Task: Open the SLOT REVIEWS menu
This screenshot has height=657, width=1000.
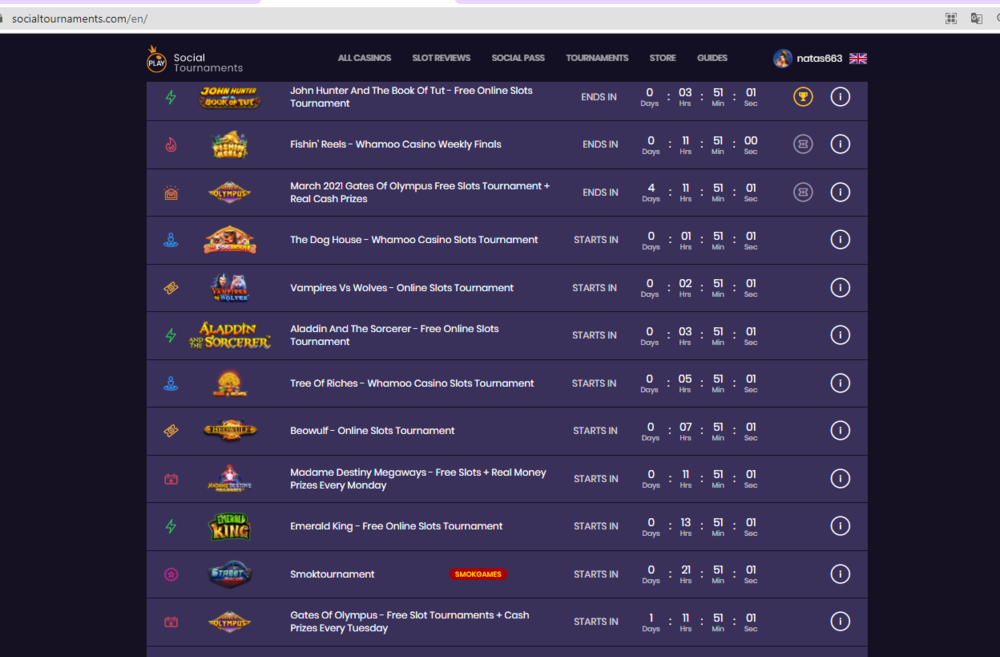Action: coord(441,58)
